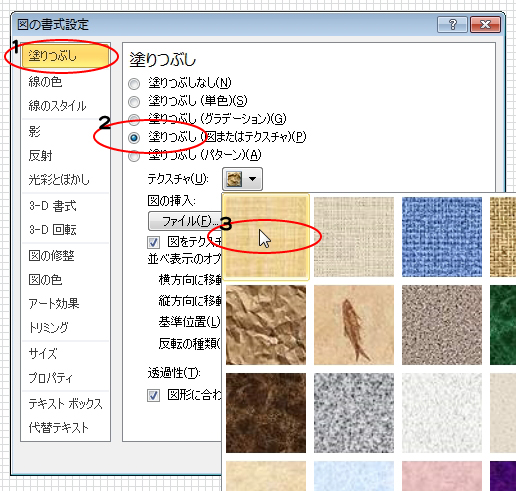This screenshot has width=516, height=491.
Task: Pick the green marble texture
Action: click(x=503, y=325)
